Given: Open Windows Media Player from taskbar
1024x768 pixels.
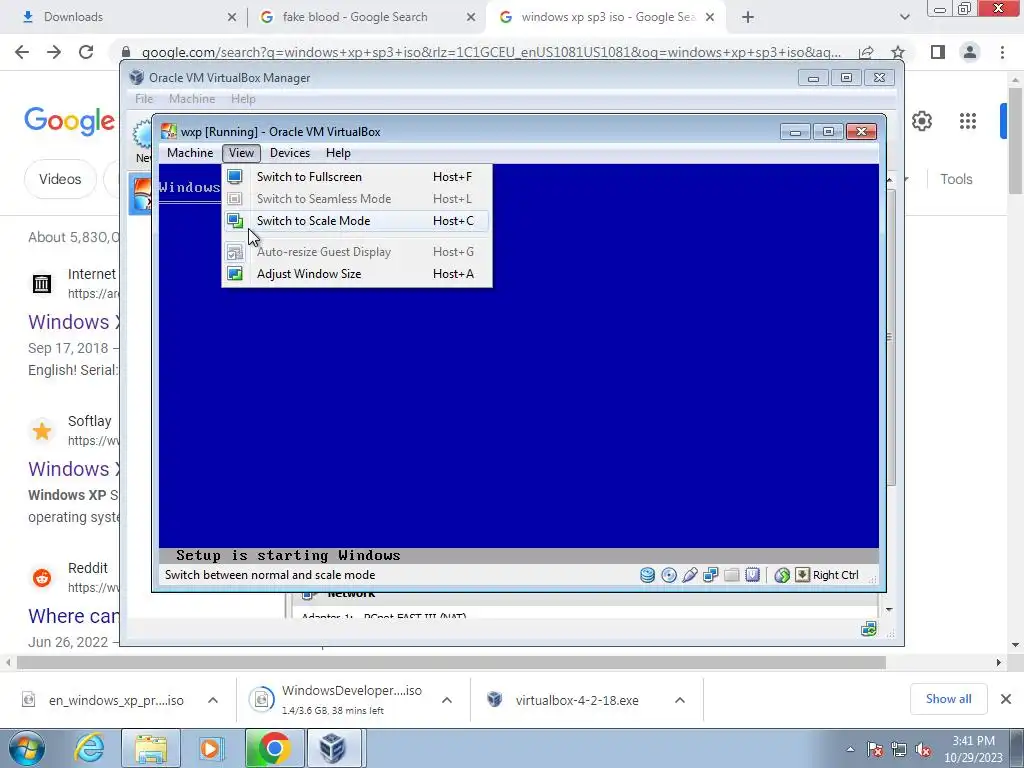Looking at the screenshot, I should tap(210, 748).
